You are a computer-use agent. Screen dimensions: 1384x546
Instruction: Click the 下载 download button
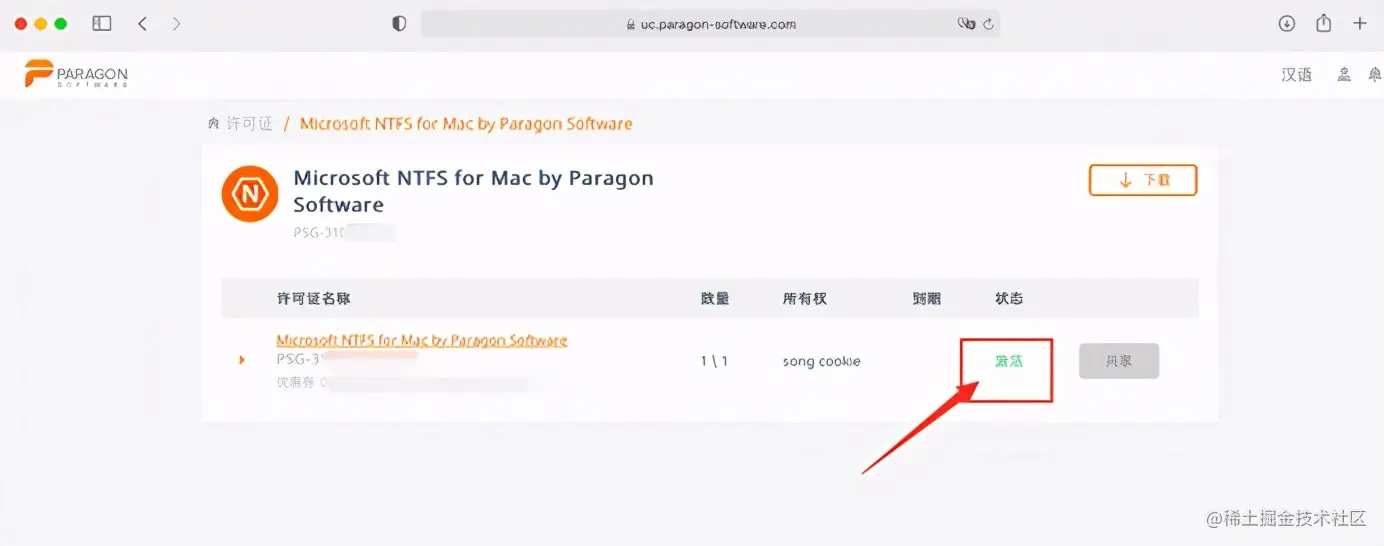(1143, 180)
